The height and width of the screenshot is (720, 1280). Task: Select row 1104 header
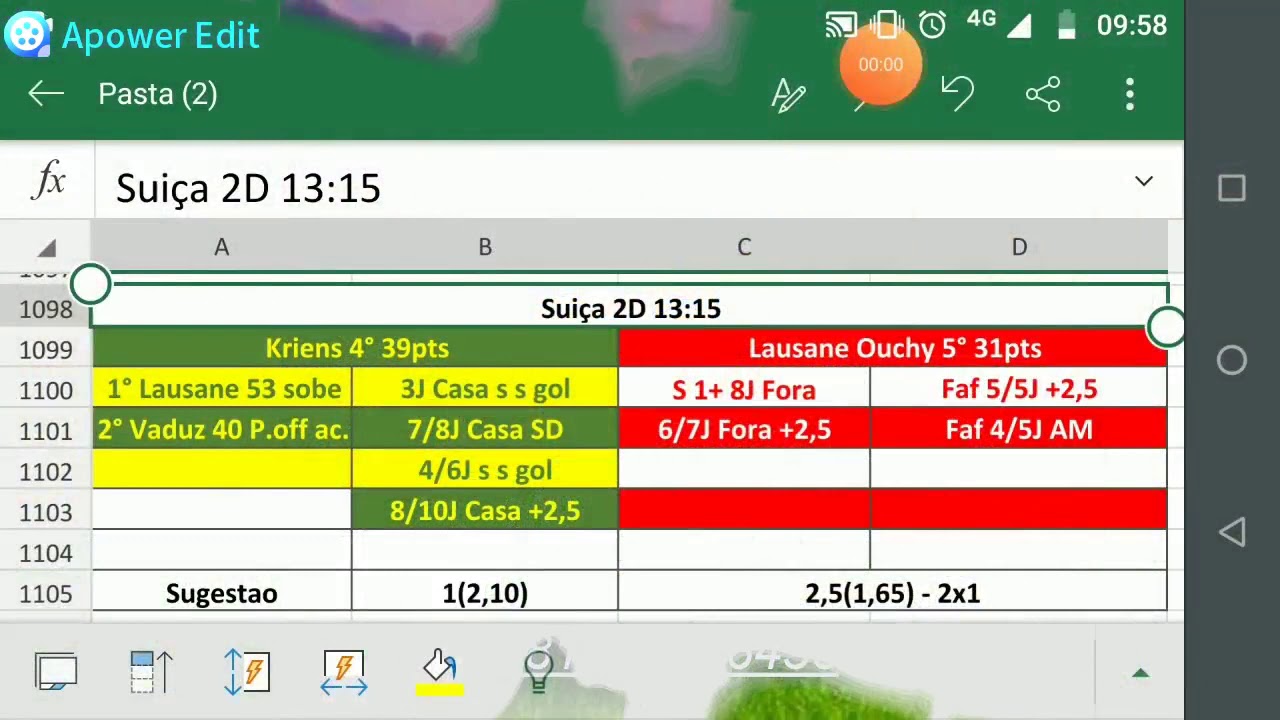pyautogui.click(x=46, y=553)
